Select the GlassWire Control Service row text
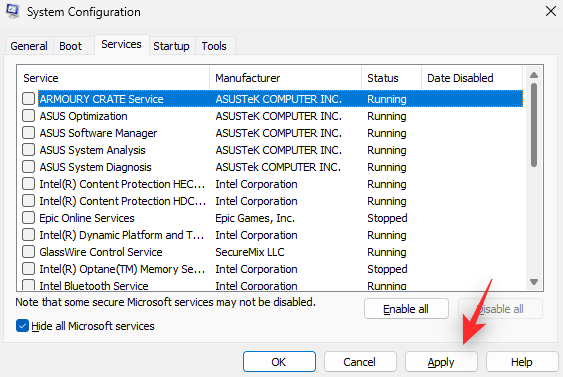Viewport: 563px width, 377px height. [x=101, y=252]
